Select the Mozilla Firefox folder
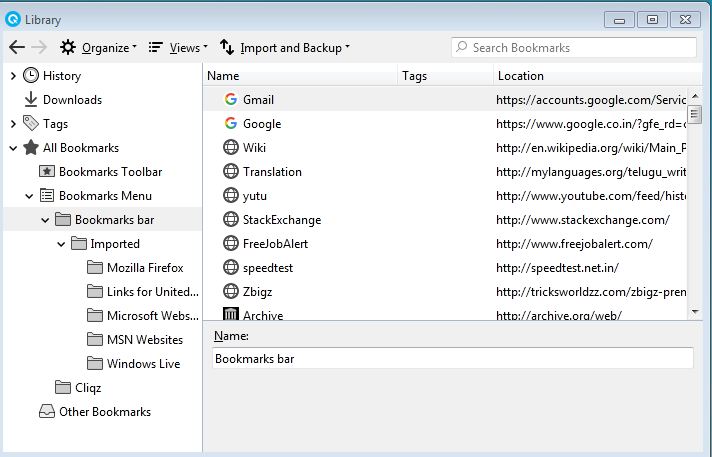 click(x=135, y=268)
